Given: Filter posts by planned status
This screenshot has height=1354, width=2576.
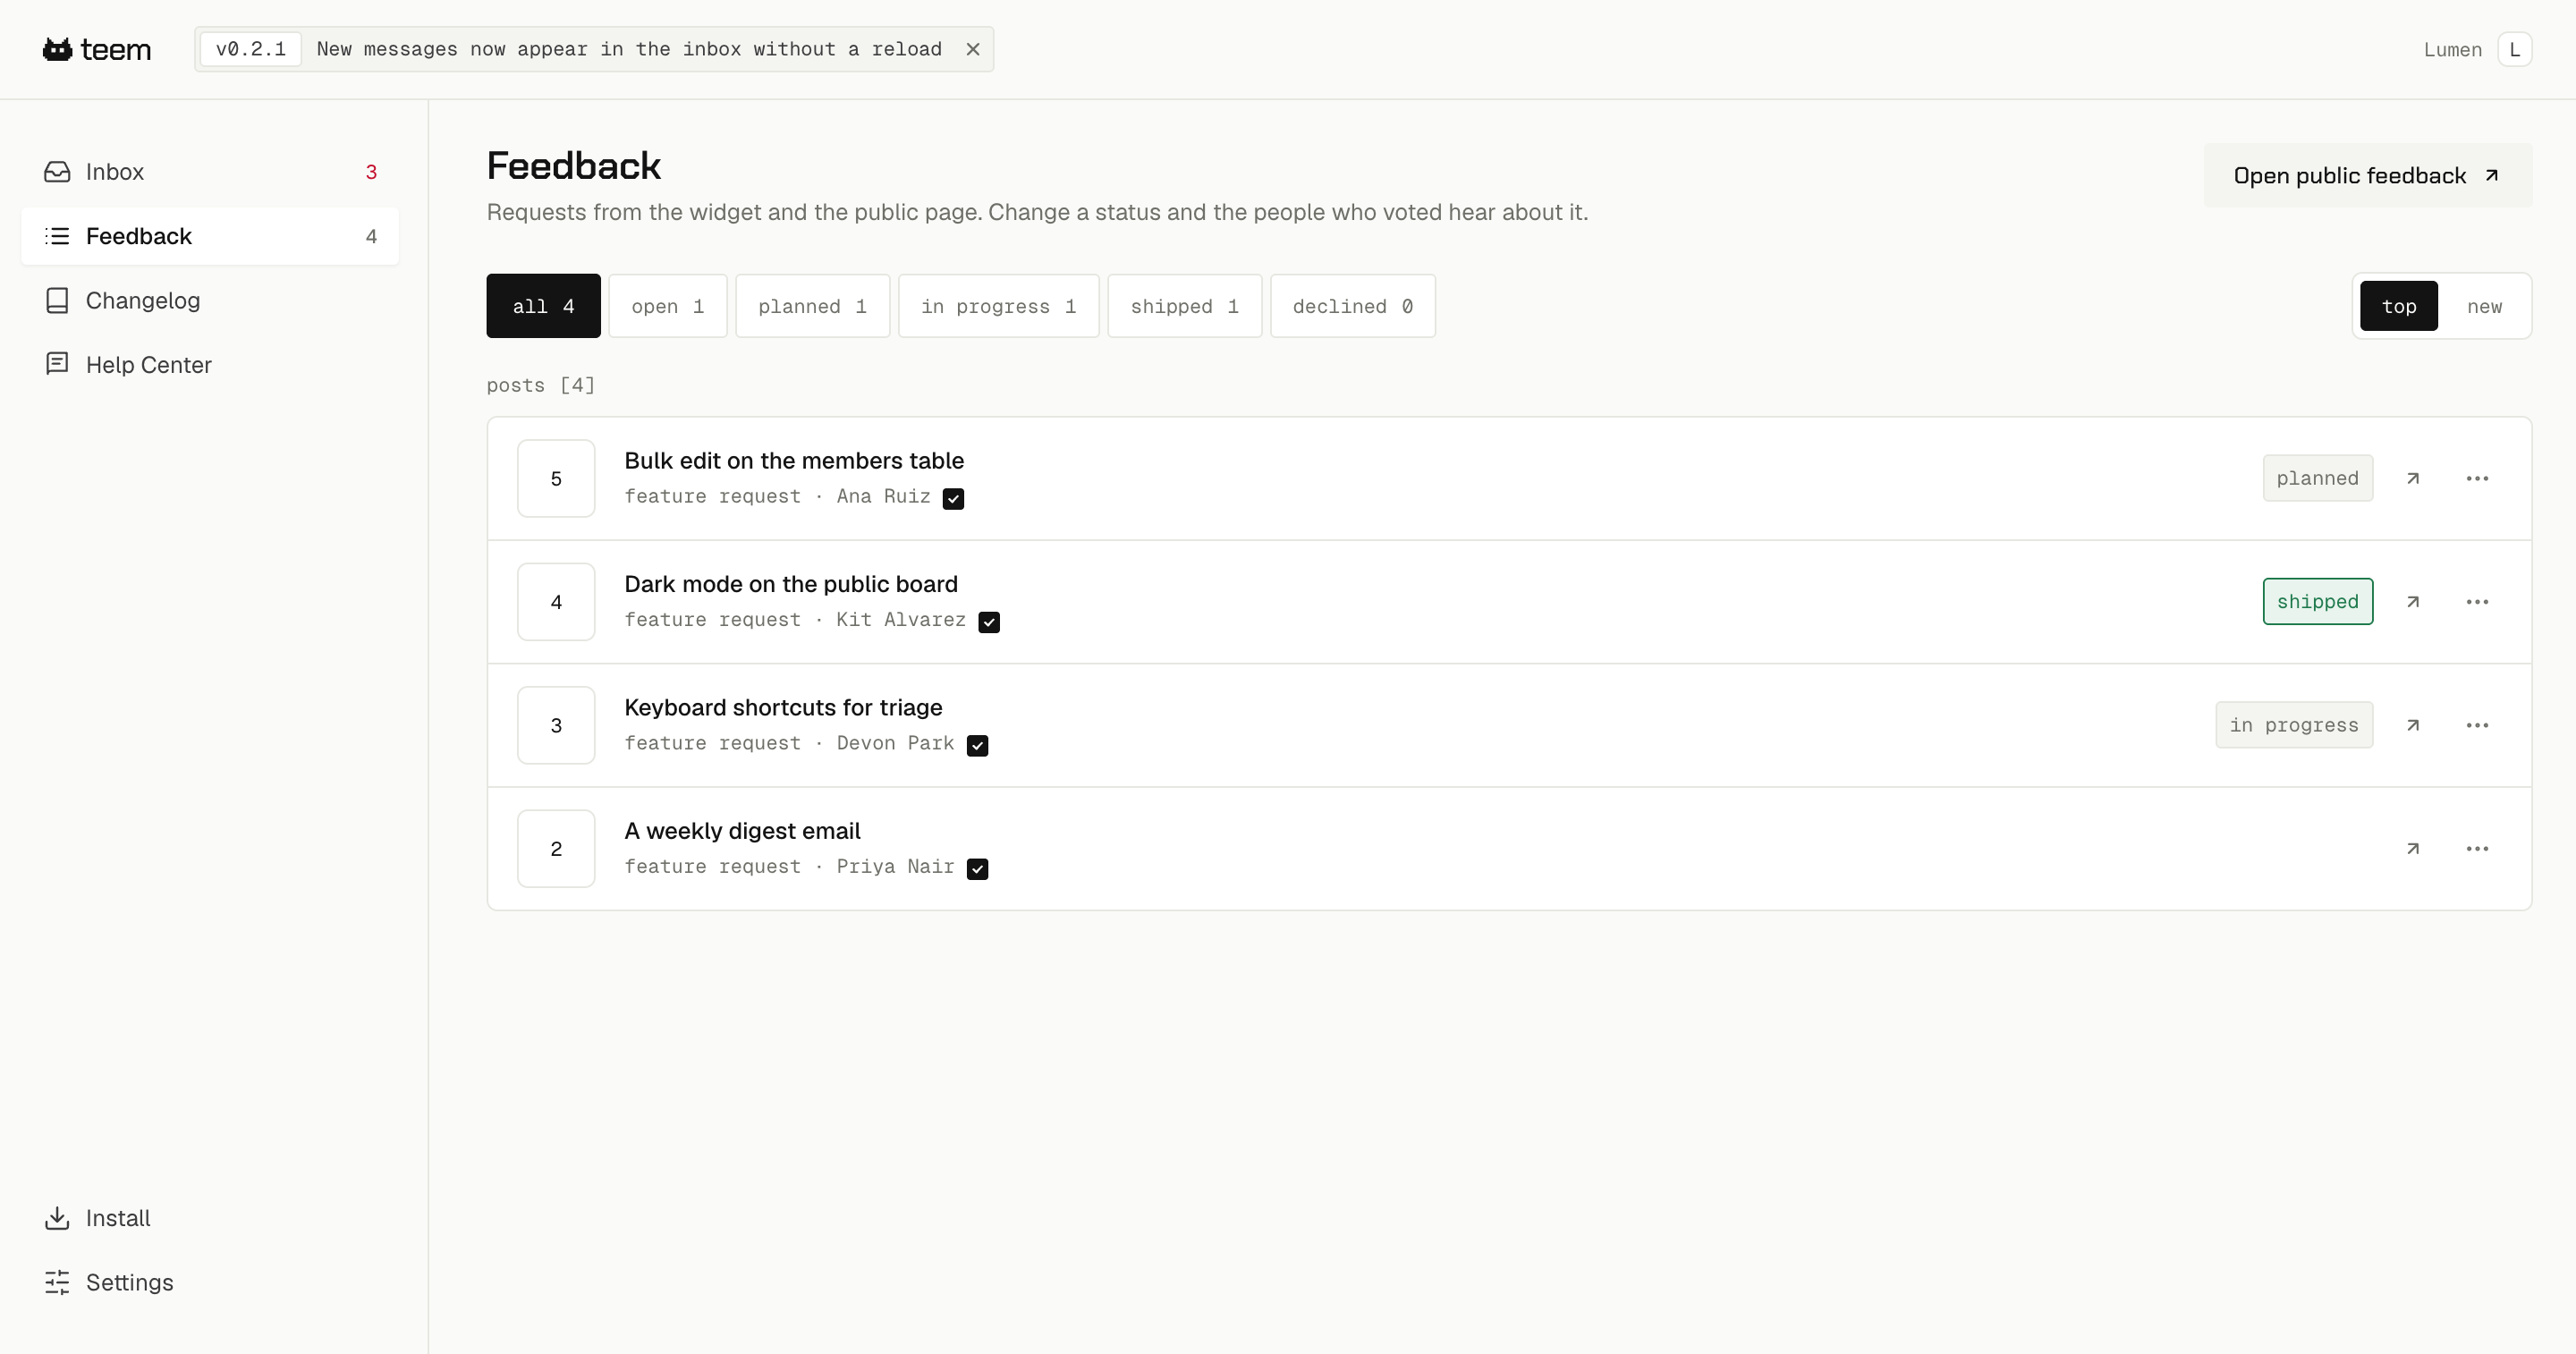Looking at the screenshot, I should coord(812,306).
